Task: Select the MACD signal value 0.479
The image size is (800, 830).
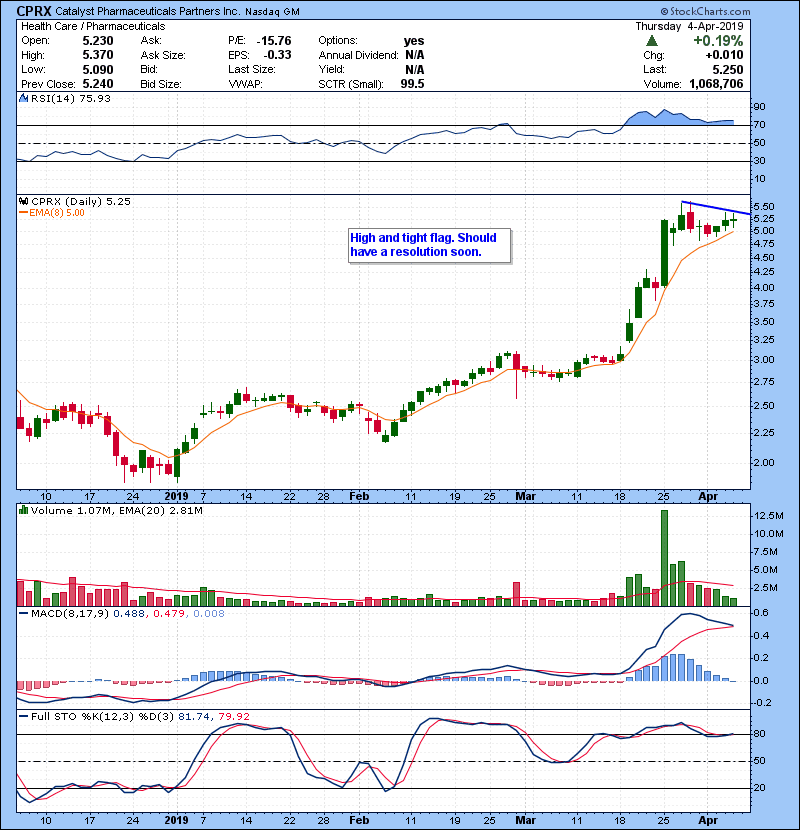Action: [x=169, y=614]
